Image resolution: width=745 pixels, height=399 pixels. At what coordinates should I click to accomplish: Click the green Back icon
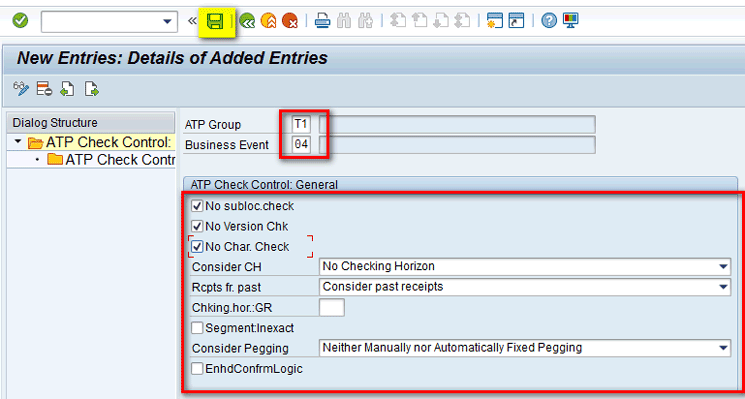coord(247,21)
